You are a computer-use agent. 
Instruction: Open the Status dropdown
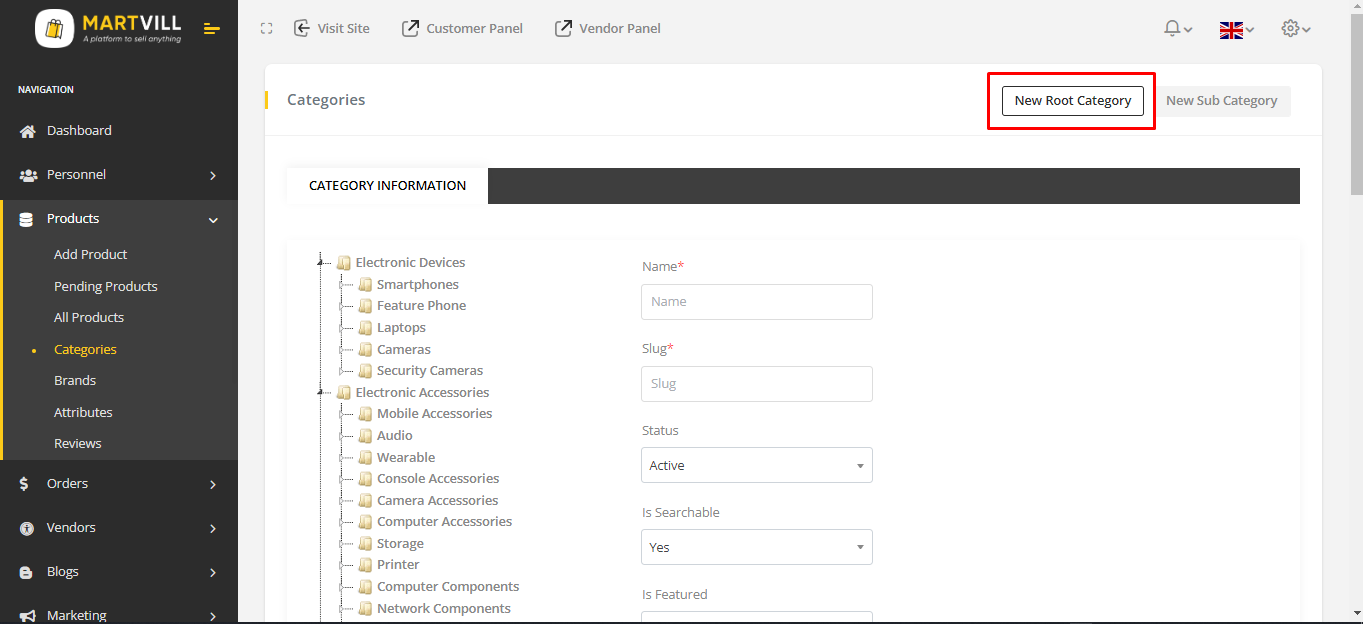(x=756, y=465)
